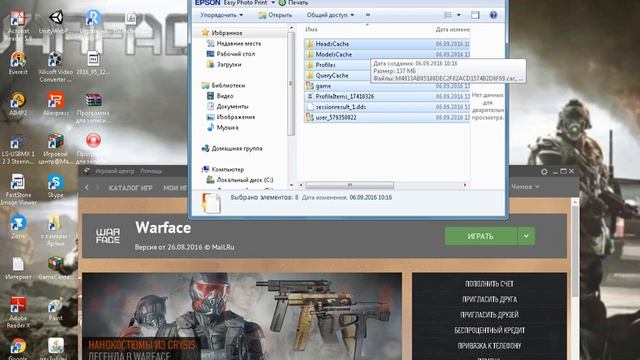Click the ПРИГЛАСИТЬ ДРУЗЕЙ link

[489, 315]
